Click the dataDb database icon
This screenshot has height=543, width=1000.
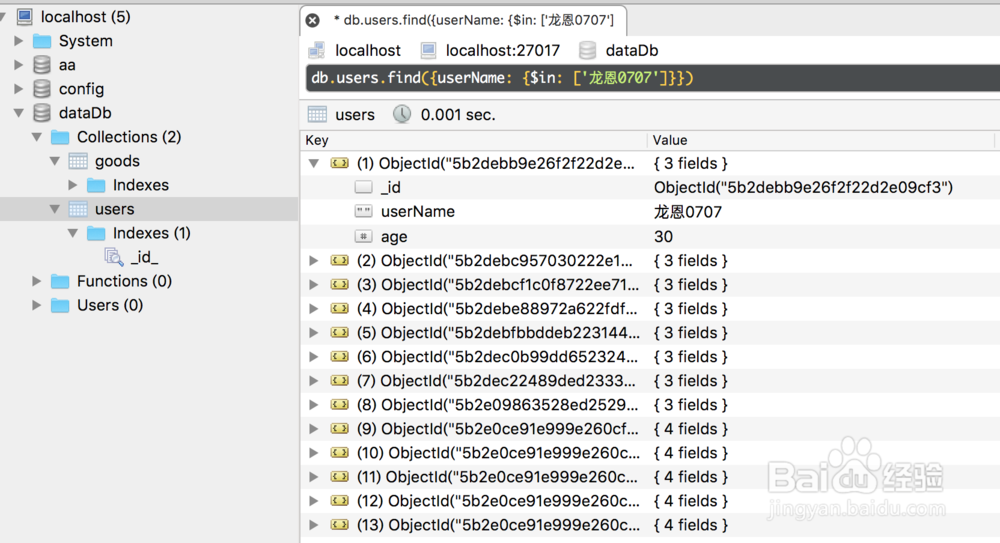[x=42, y=113]
